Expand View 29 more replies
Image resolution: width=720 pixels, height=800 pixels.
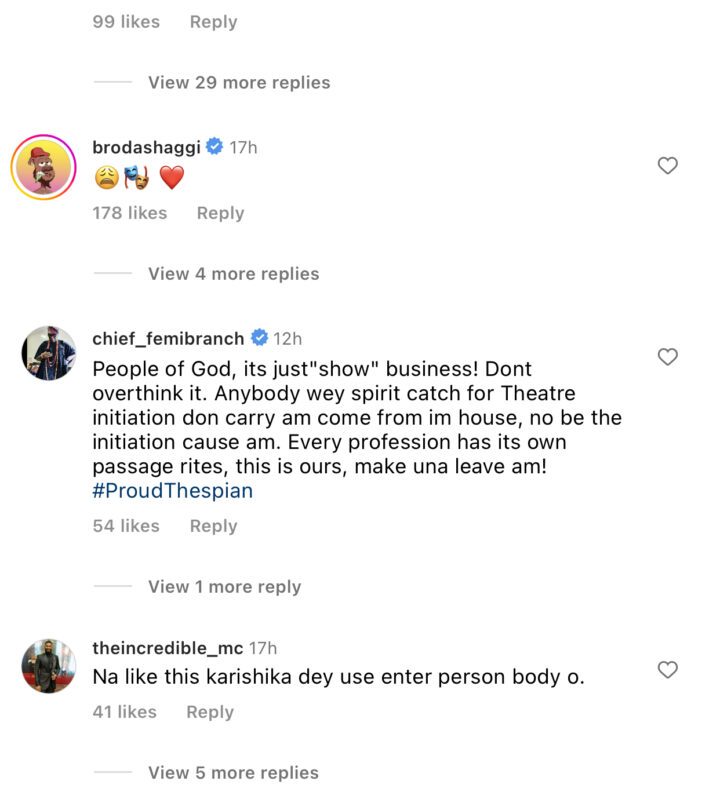coord(239,82)
